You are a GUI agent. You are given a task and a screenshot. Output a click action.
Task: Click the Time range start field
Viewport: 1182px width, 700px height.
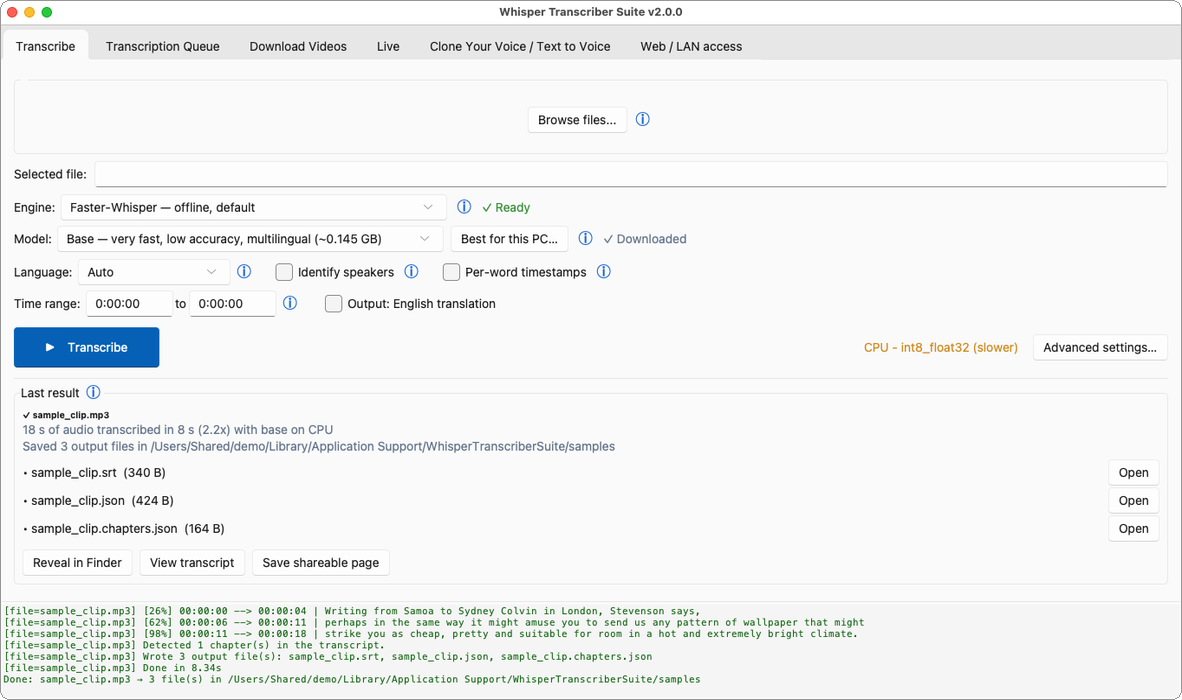point(129,304)
